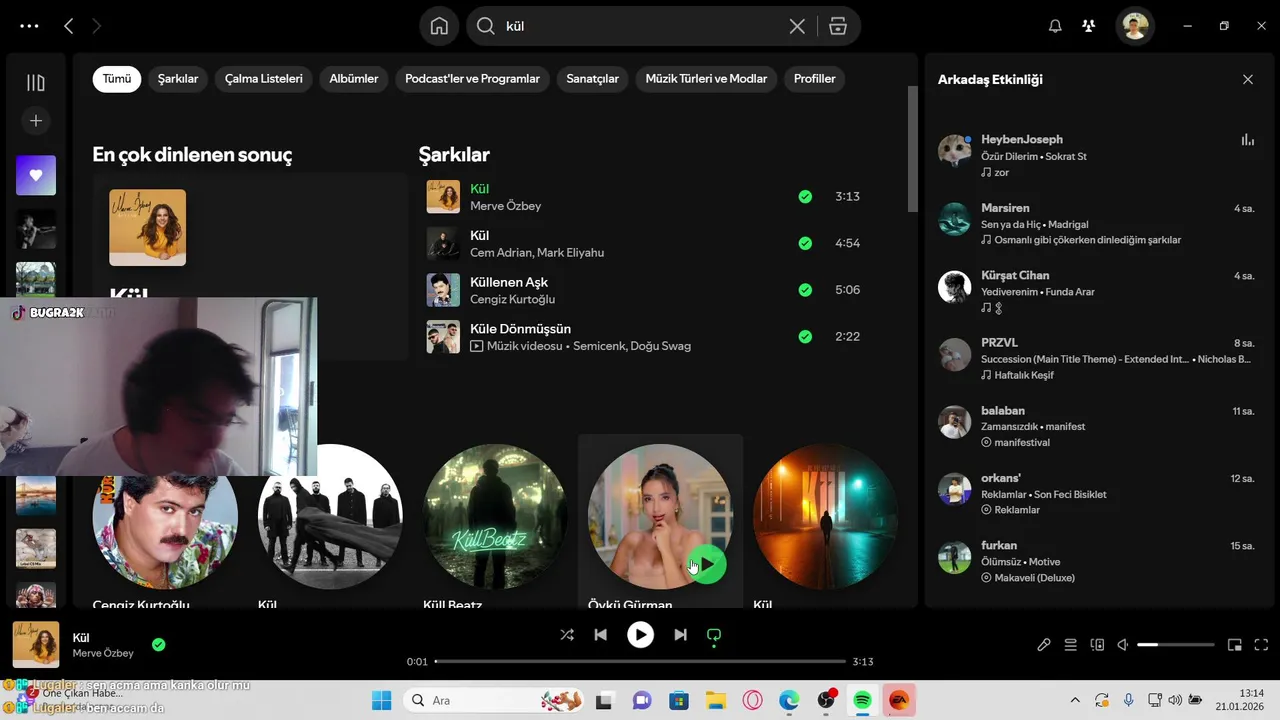Image resolution: width=1280 pixels, height=720 pixels.
Task: Open File Explorer from the taskbar
Action: (x=715, y=700)
